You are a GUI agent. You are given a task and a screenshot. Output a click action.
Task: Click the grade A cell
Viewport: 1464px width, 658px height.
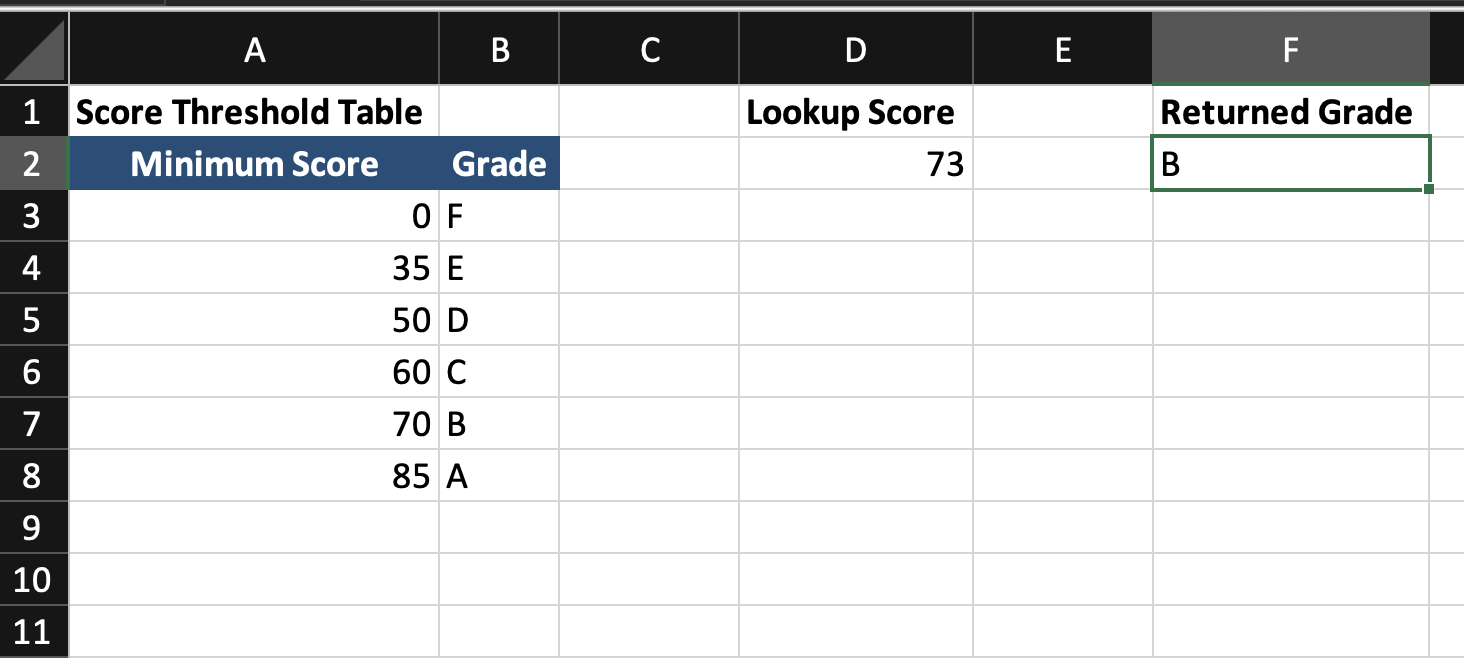pos(499,476)
